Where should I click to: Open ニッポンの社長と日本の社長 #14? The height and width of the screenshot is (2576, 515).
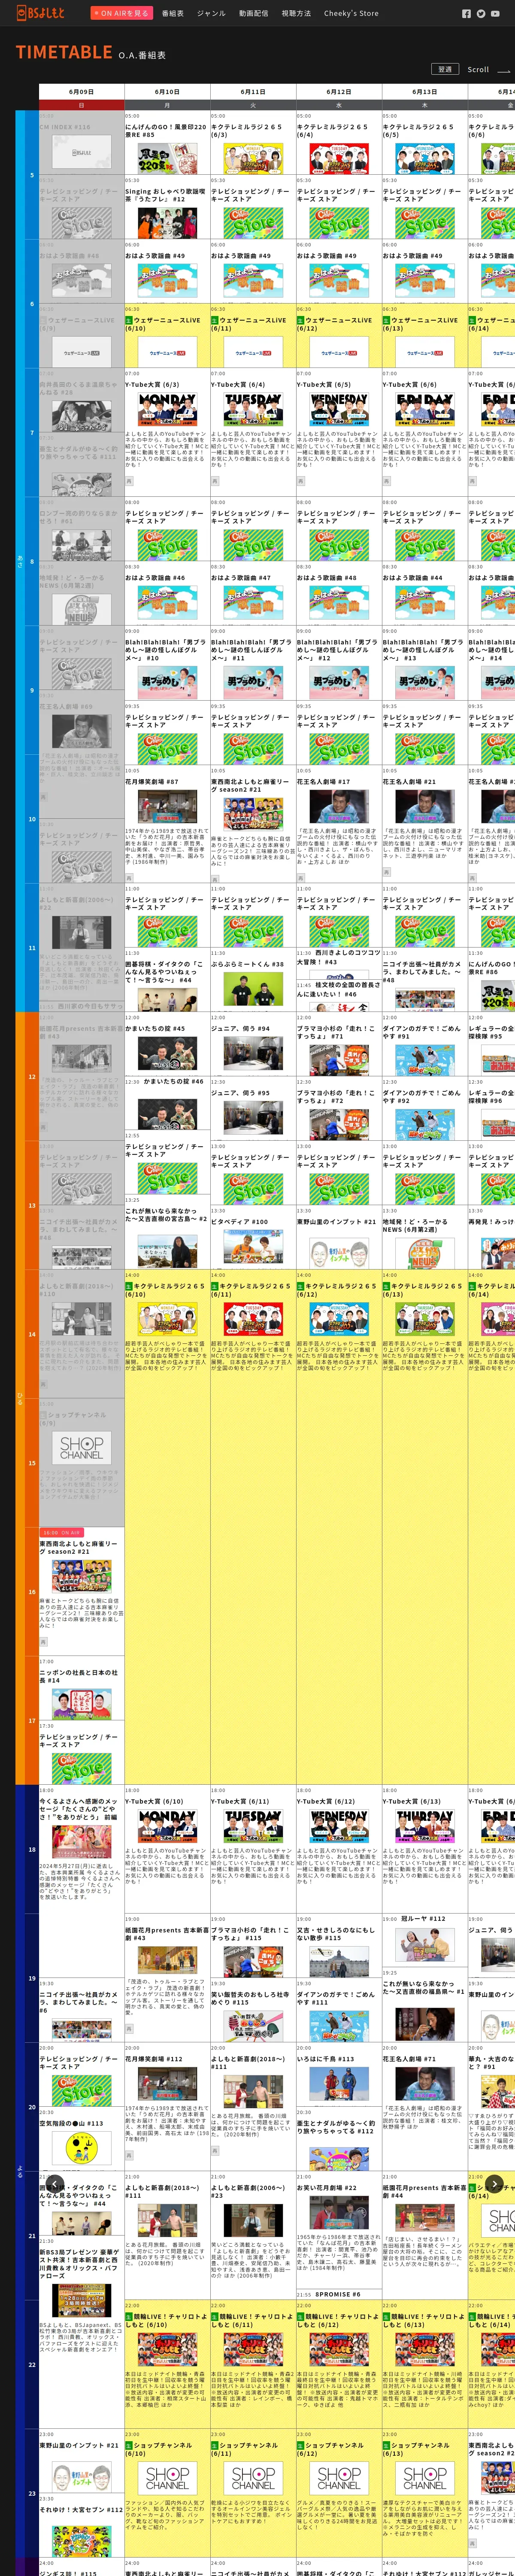pyautogui.click(x=82, y=1689)
